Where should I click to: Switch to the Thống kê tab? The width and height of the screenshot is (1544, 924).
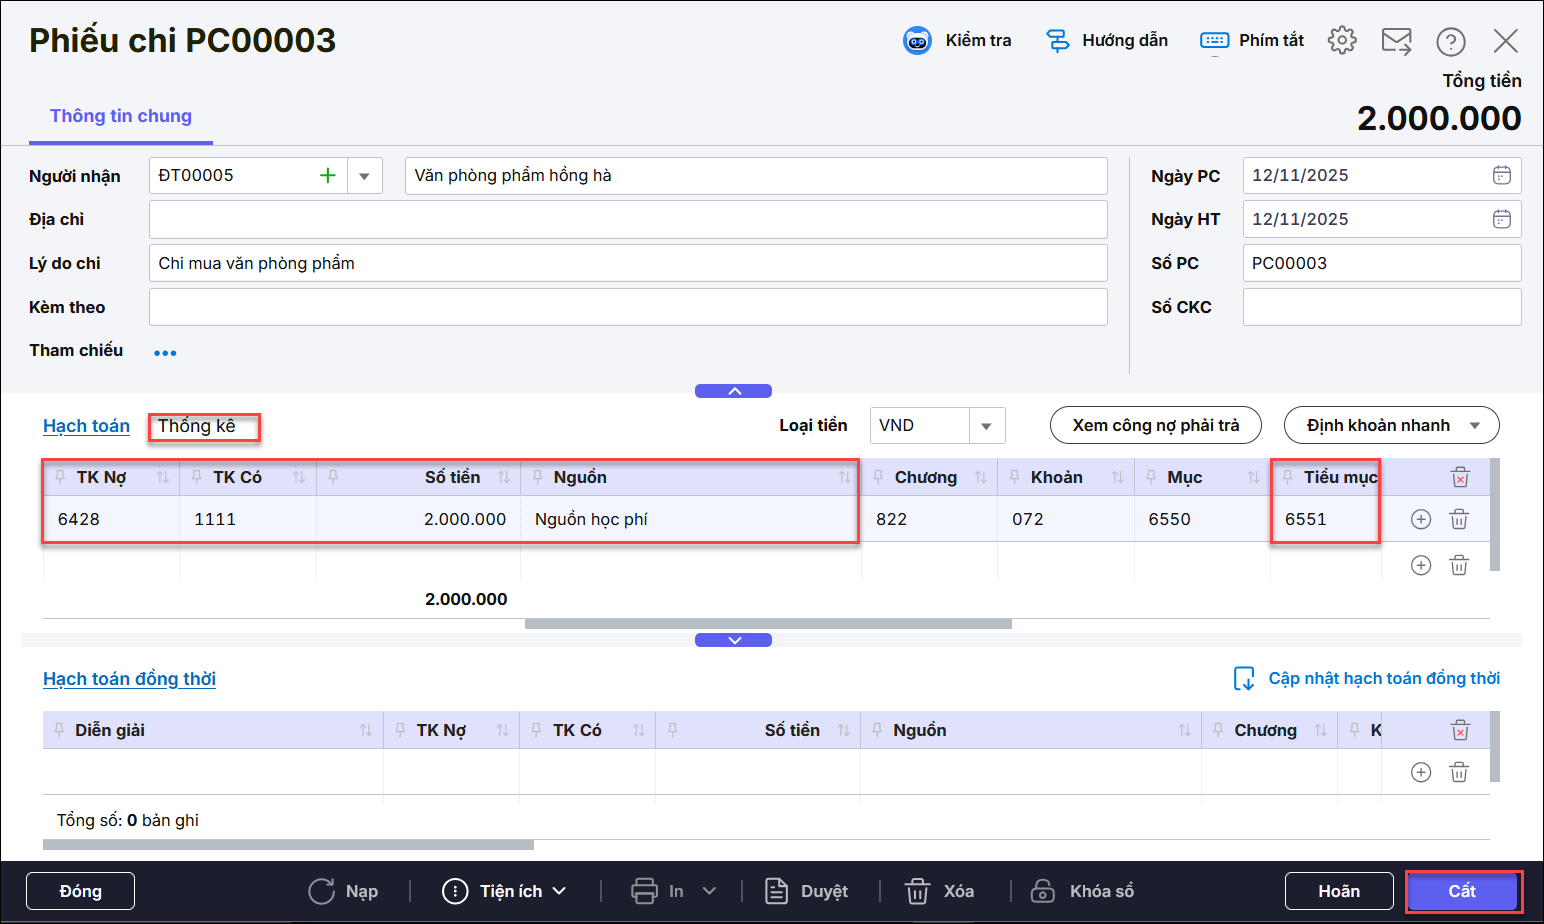click(x=197, y=426)
